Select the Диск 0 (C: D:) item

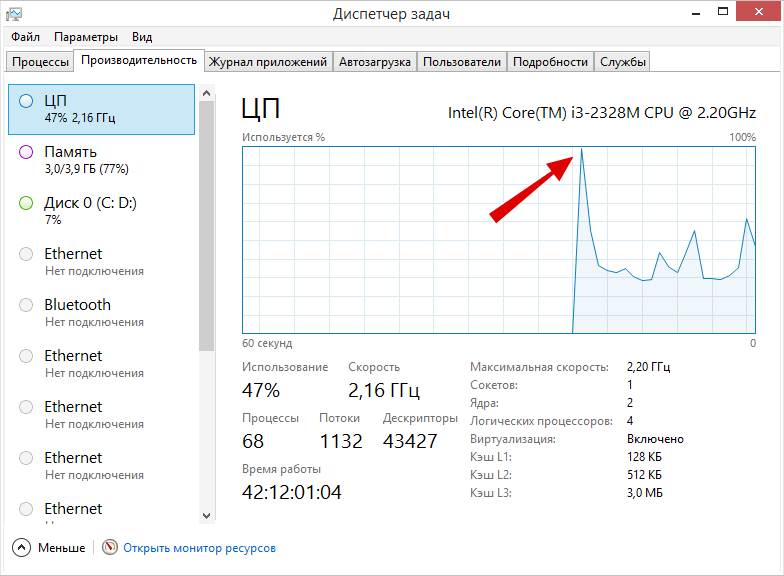pyautogui.click(x=102, y=211)
